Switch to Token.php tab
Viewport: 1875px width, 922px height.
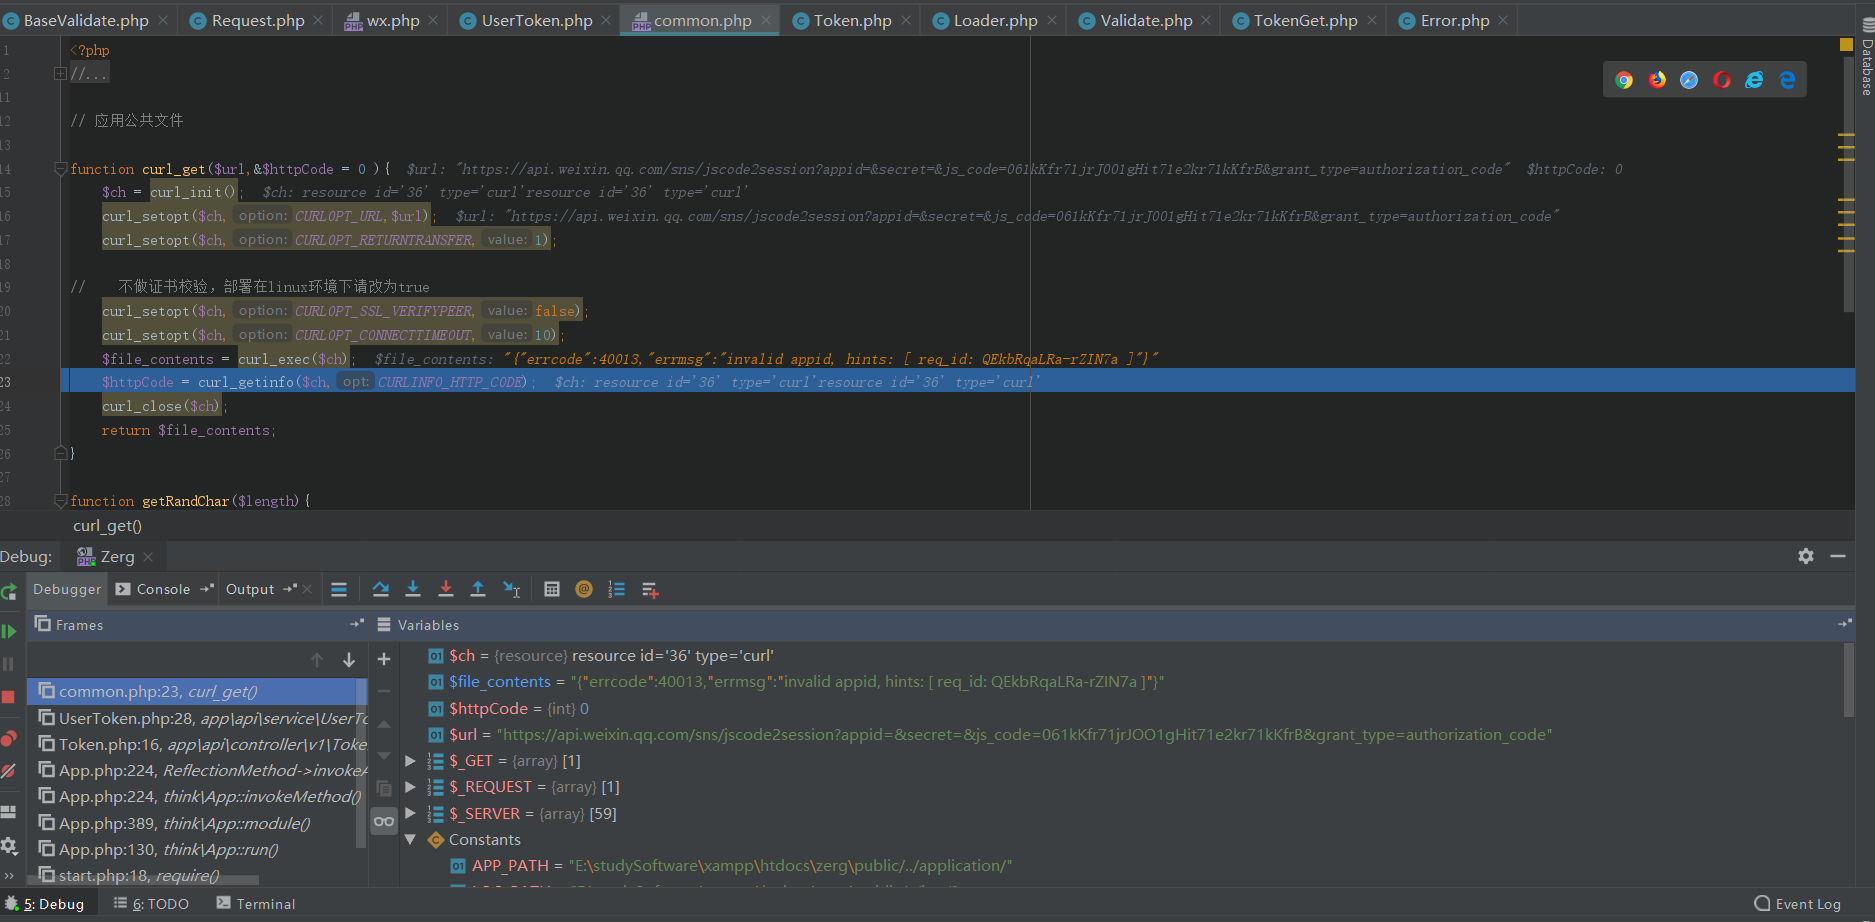point(852,20)
